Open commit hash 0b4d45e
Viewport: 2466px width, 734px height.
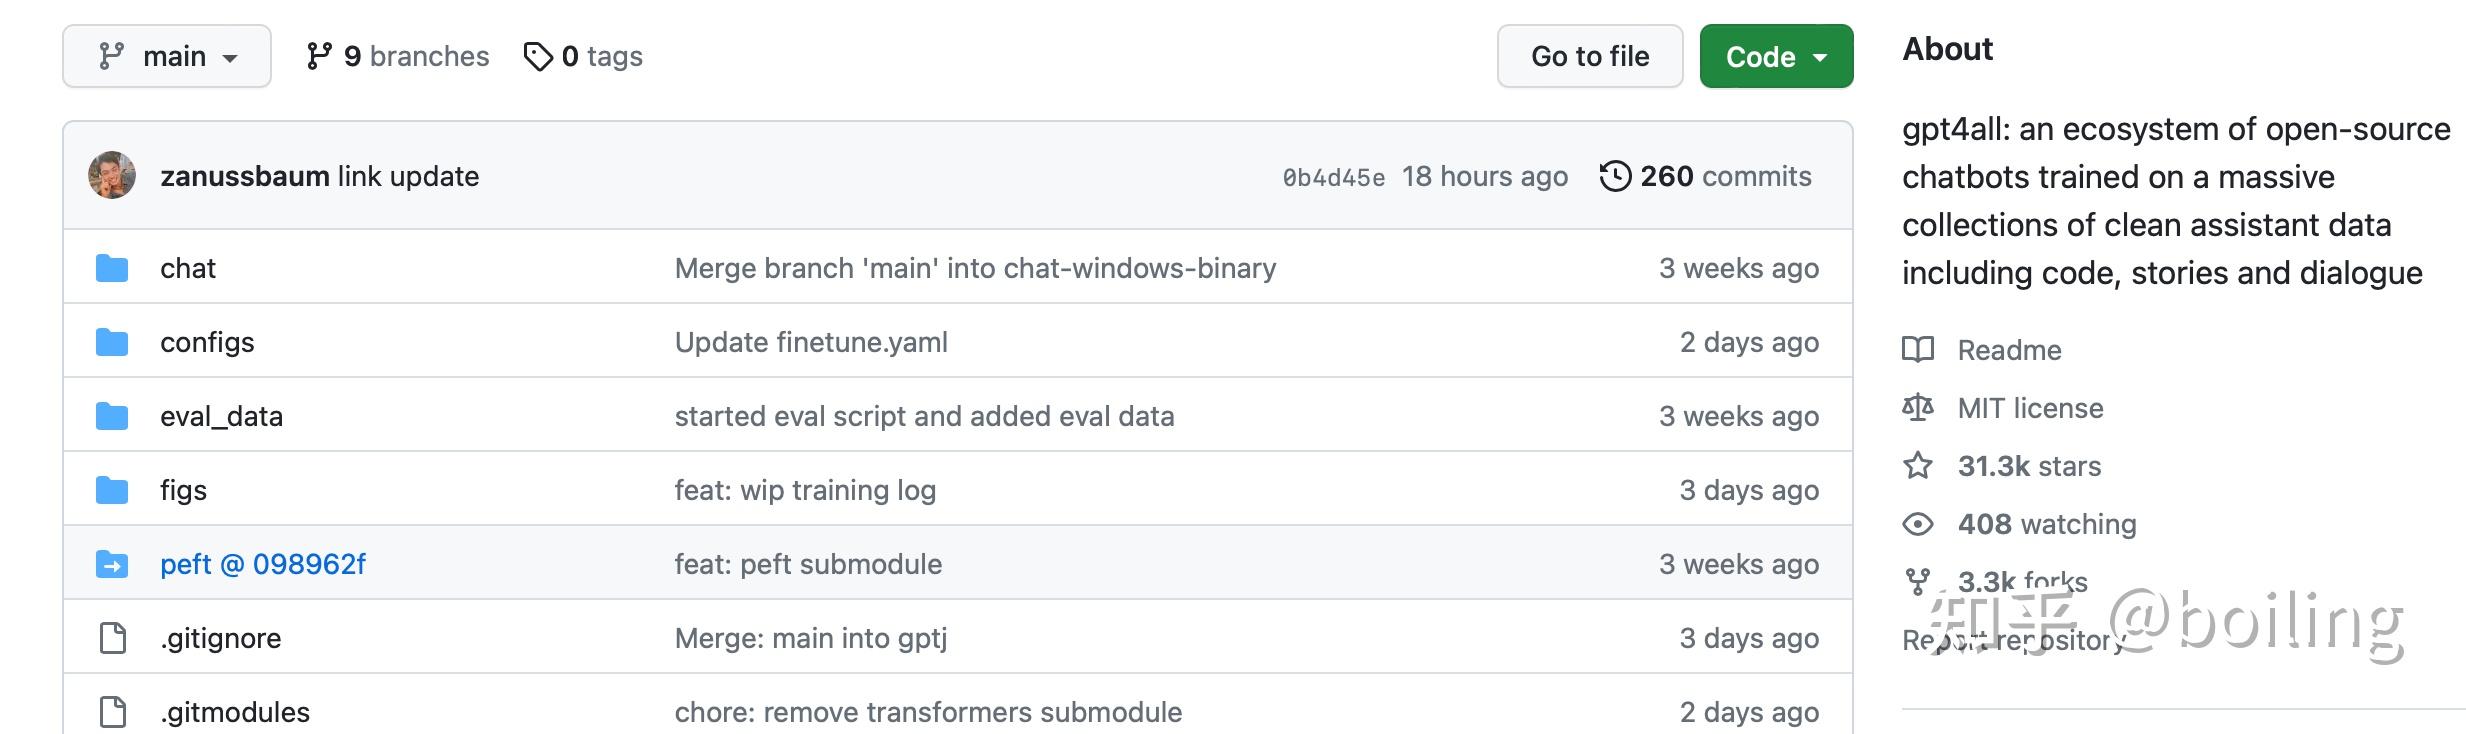pyautogui.click(x=1333, y=178)
